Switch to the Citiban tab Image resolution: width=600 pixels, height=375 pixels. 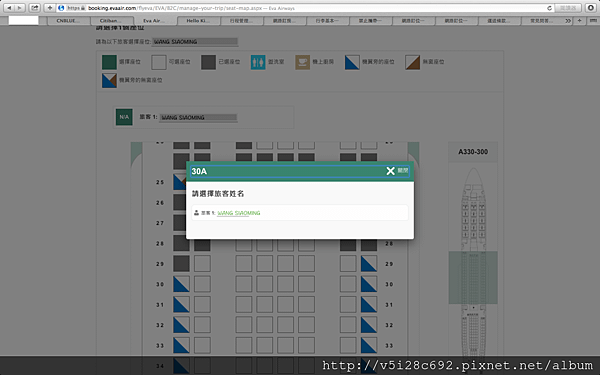[111, 21]
